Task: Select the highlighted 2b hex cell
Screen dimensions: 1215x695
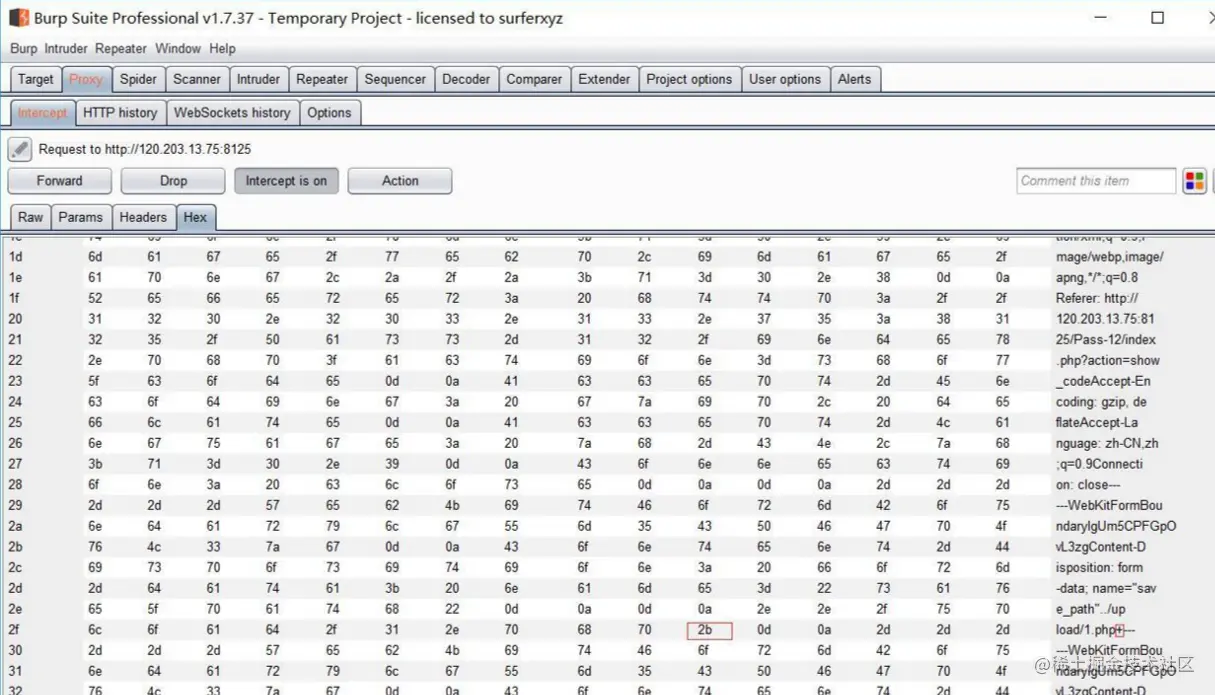Action: 709,630
